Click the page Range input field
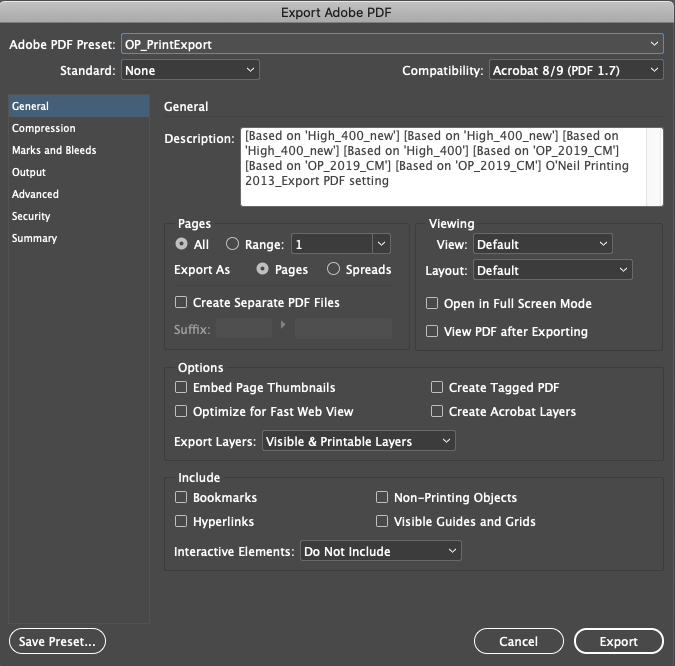 click(332, 244)
